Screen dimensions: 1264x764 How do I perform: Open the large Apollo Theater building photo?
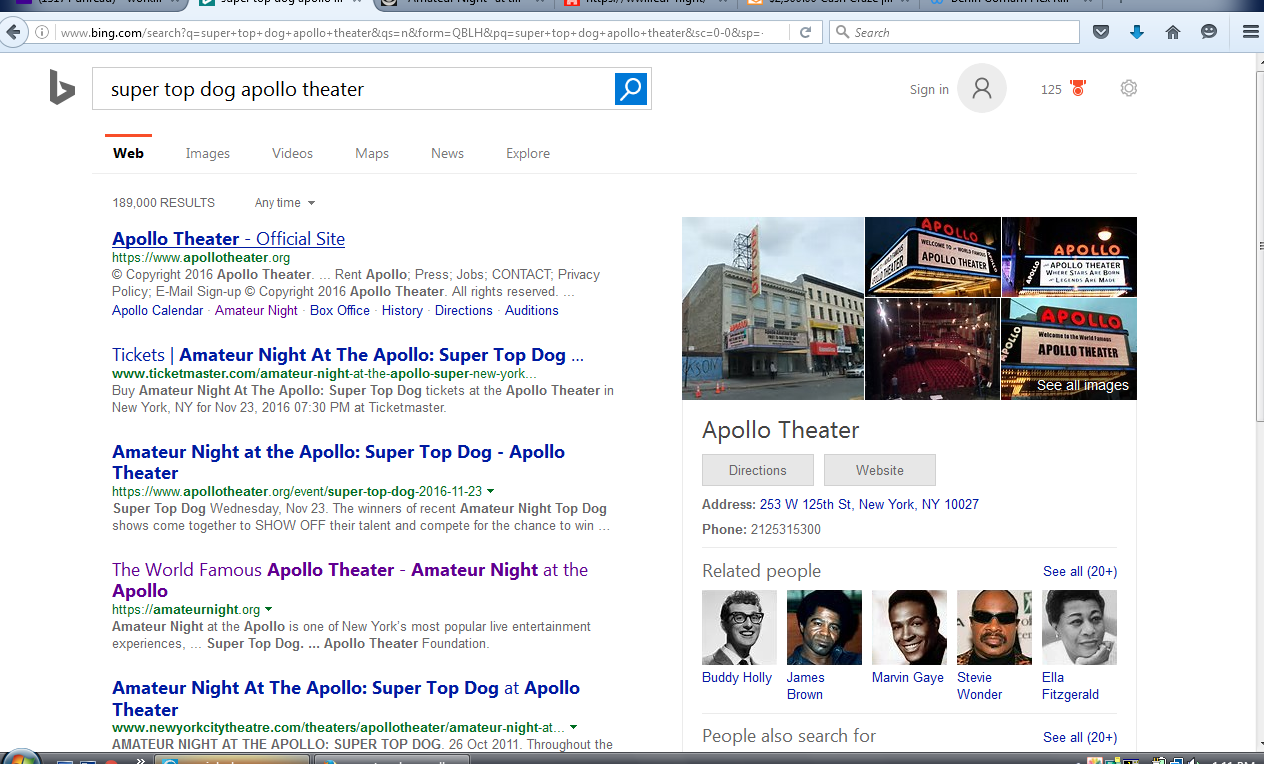click(773, 308)
